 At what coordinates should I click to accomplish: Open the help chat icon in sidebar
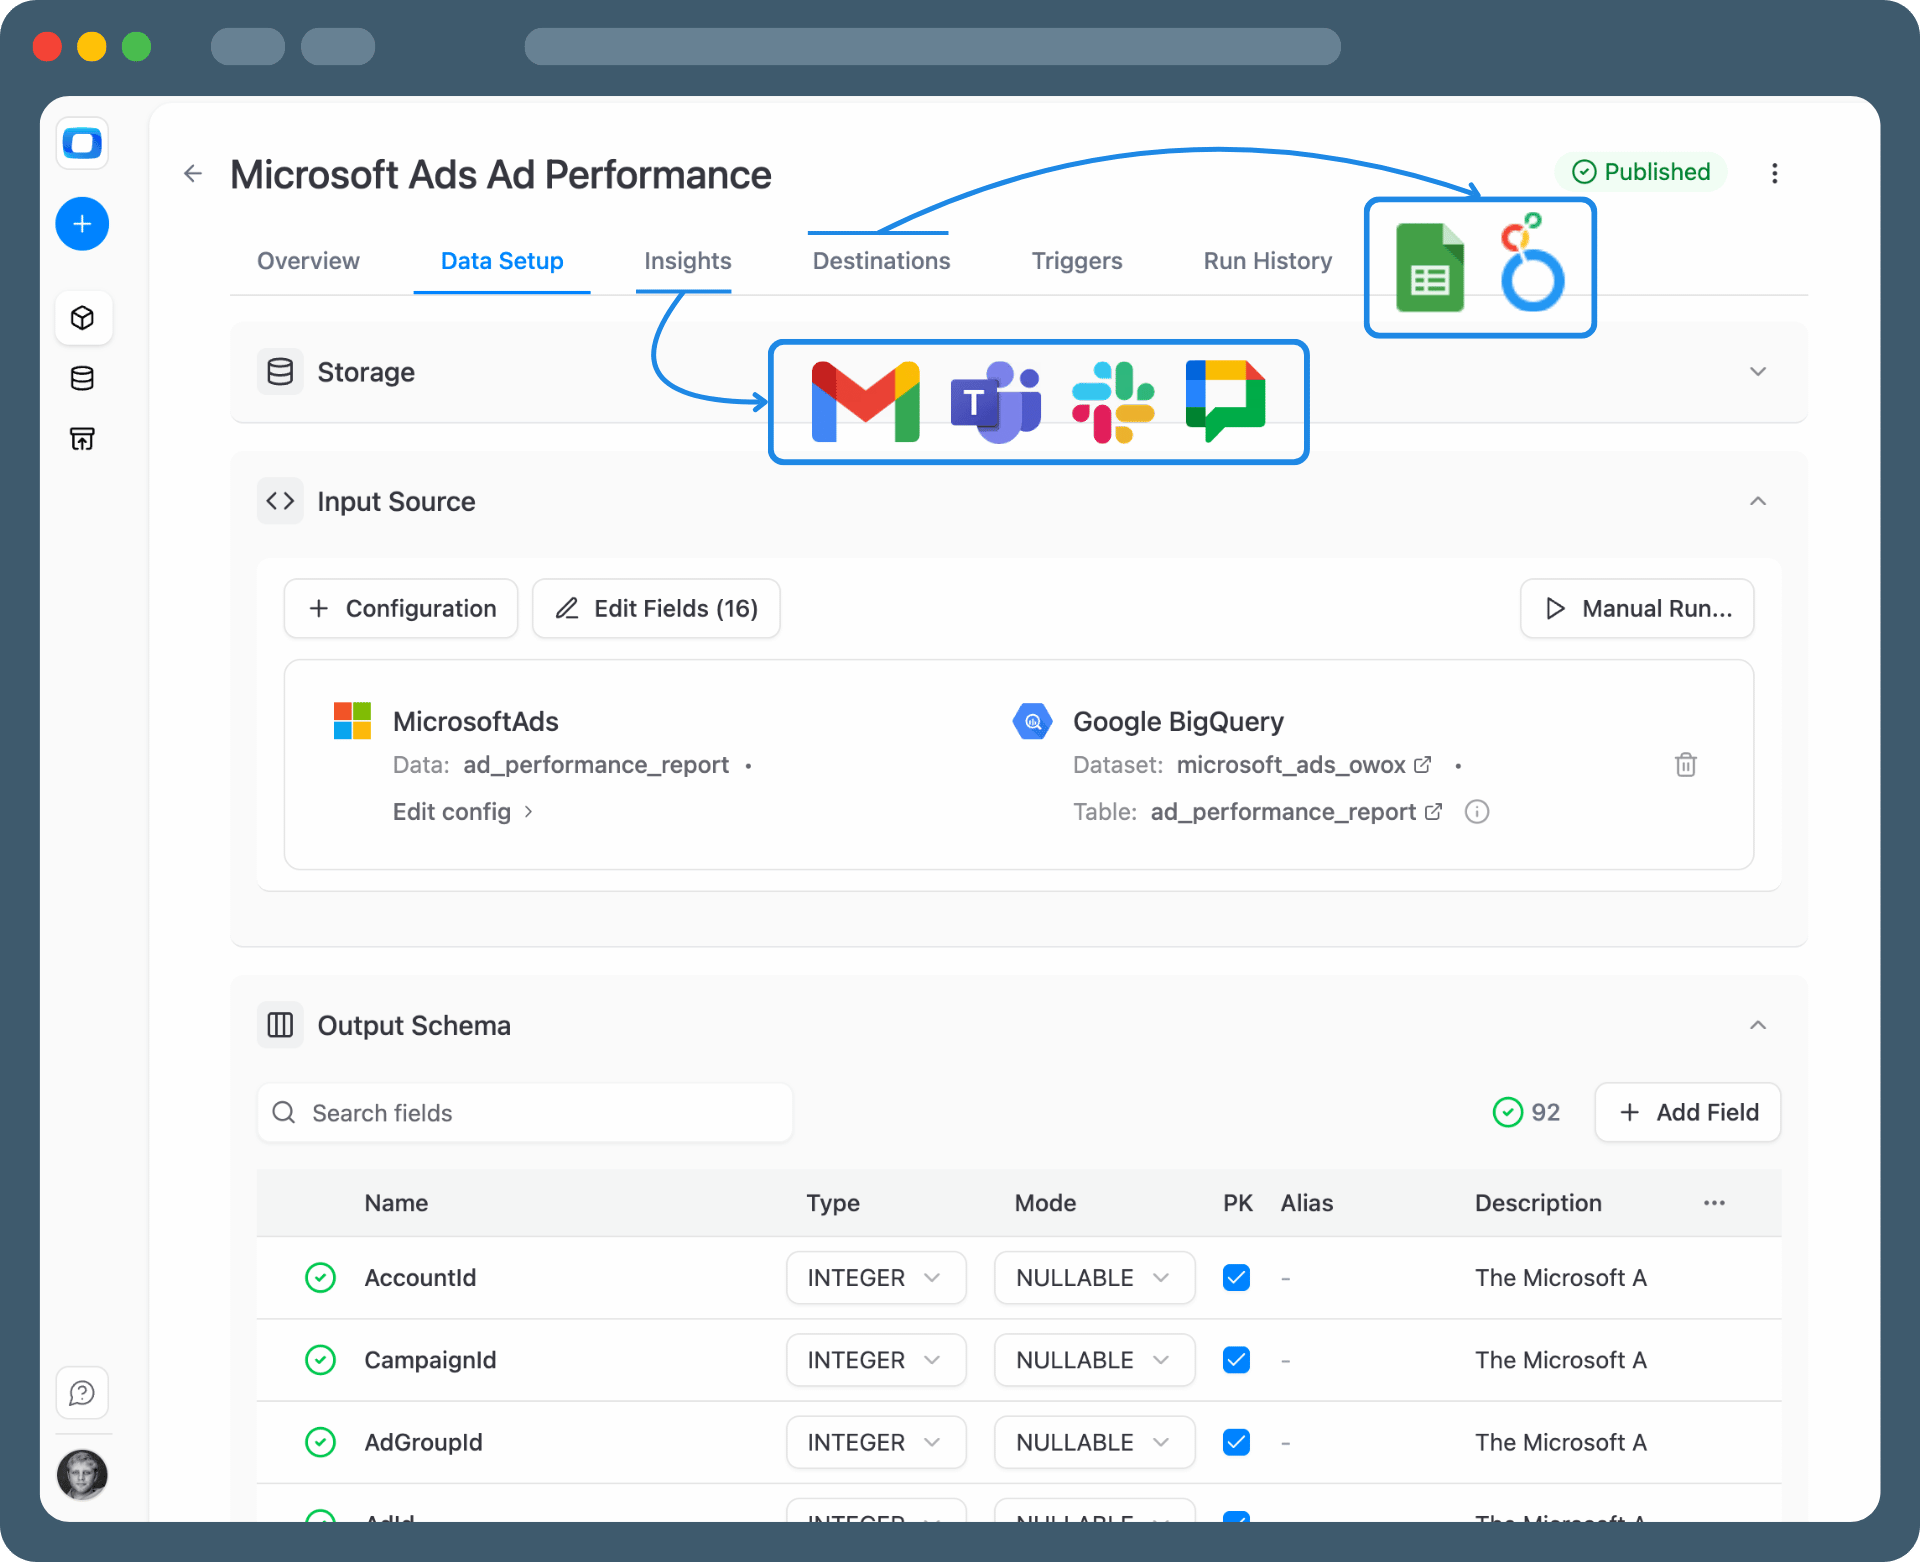tap(82, 1393)
